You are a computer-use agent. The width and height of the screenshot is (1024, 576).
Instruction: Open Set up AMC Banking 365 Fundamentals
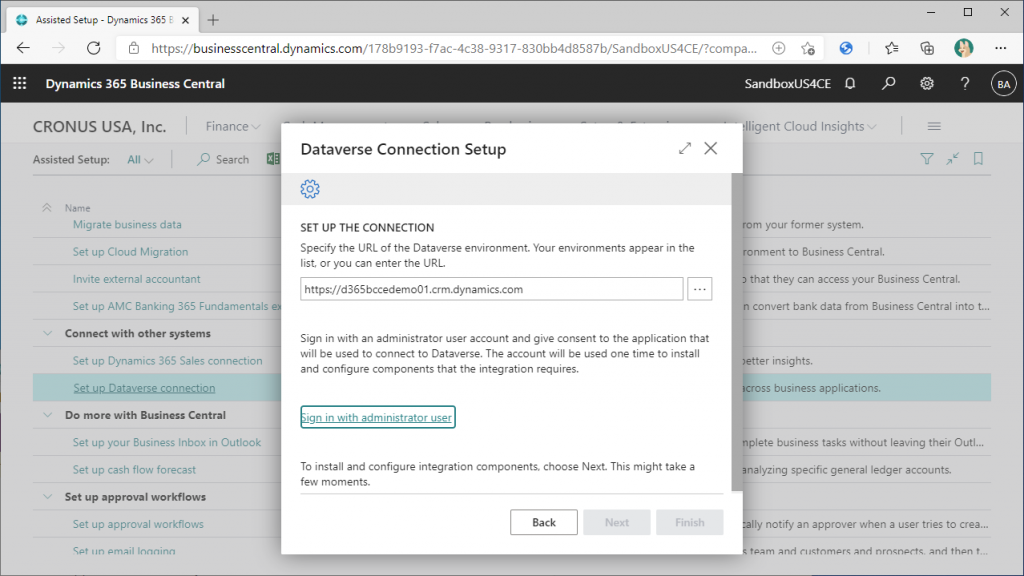(x=176, y=306)
